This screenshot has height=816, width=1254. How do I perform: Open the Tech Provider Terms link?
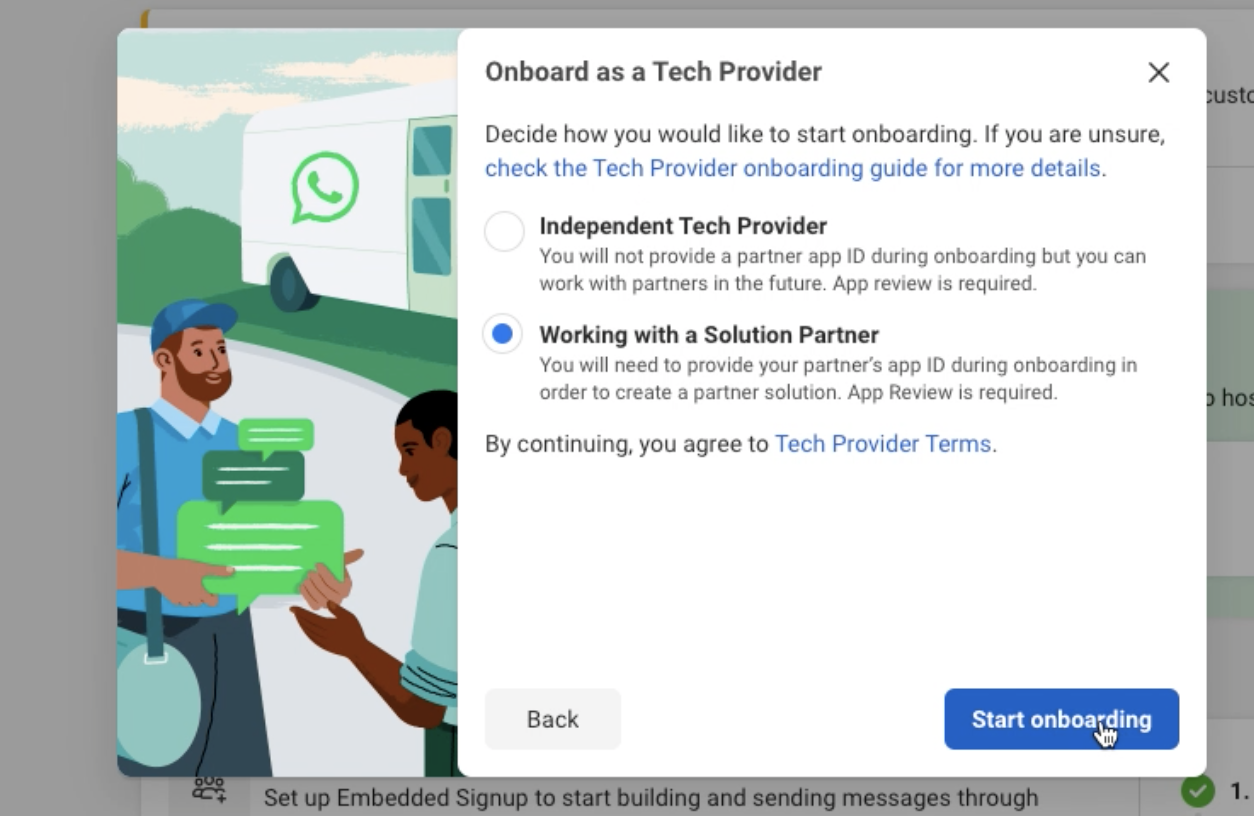tap(883, 443)
